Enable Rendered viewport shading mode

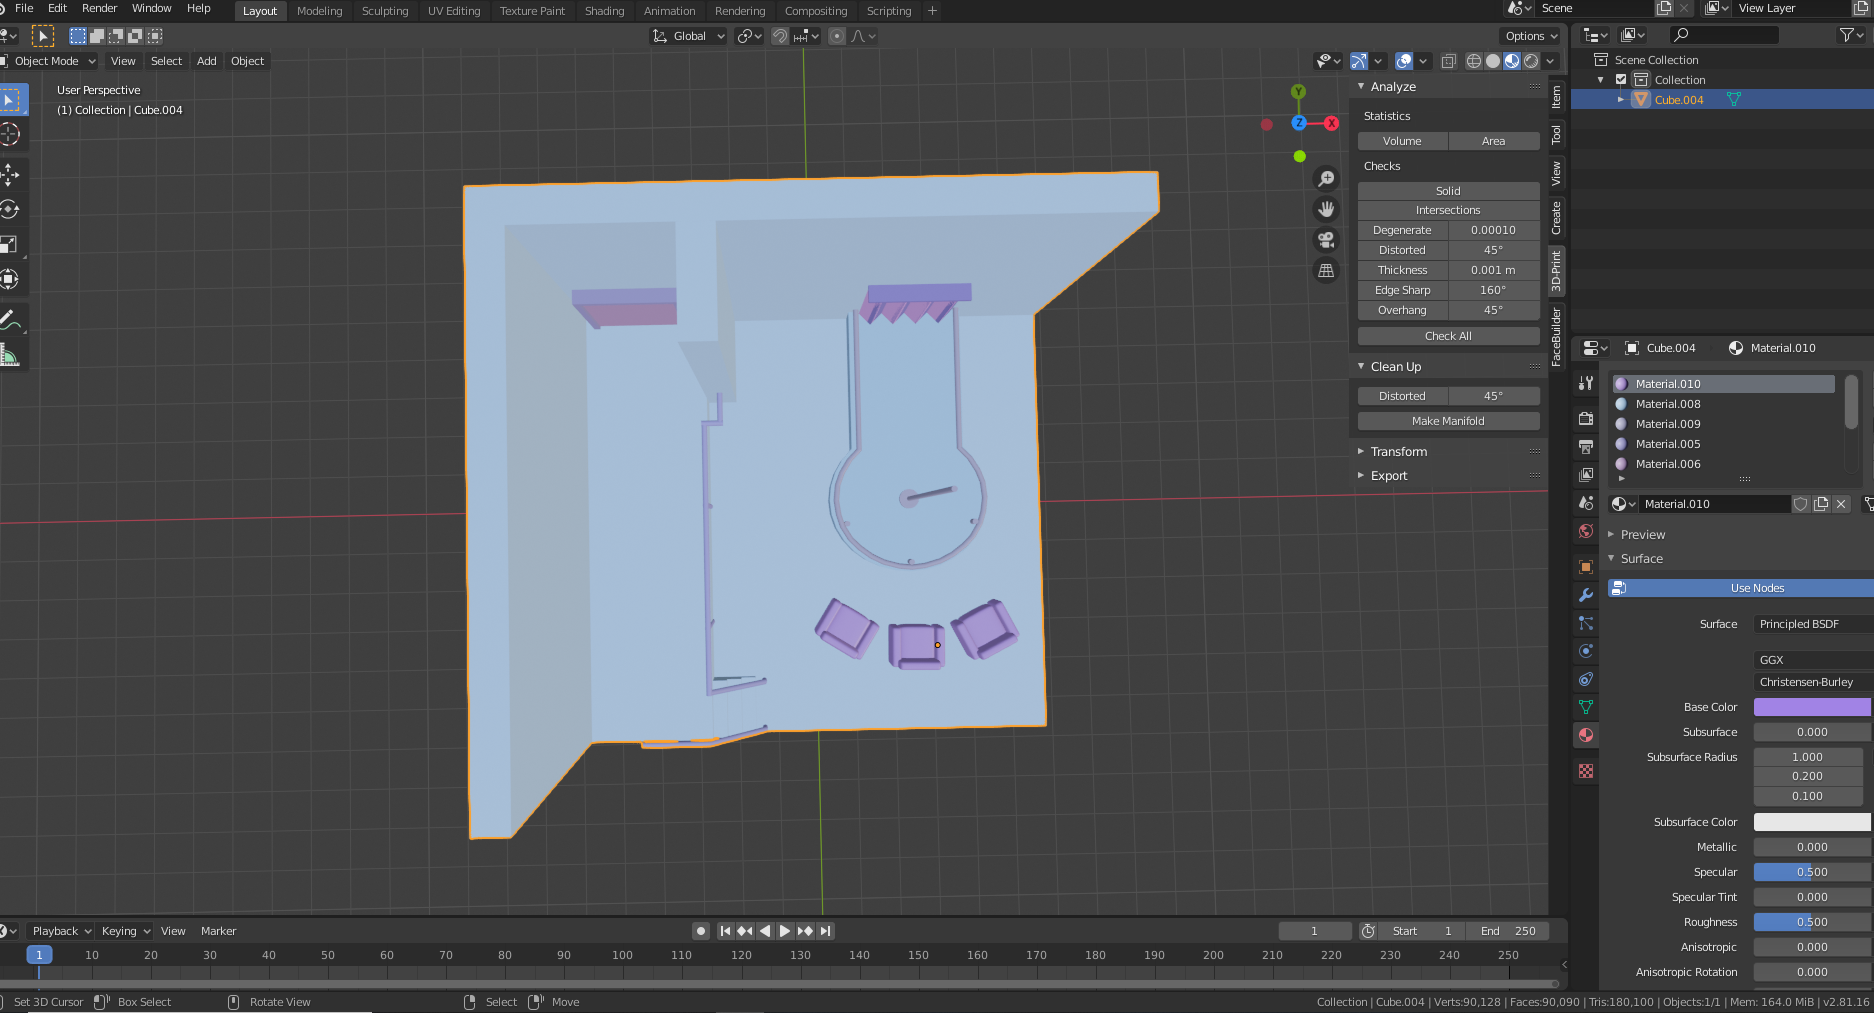pyautogui.click(x=1531, y=60)
